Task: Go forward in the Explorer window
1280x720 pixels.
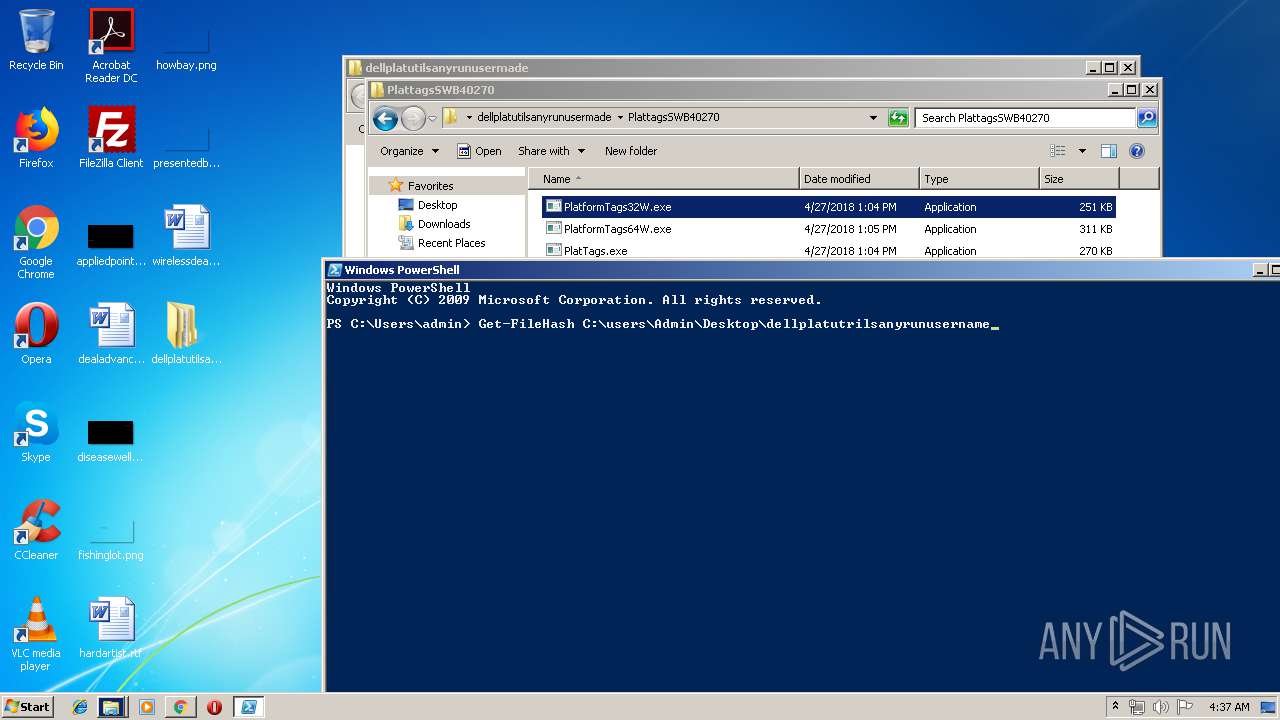Action: pos(413,119)
